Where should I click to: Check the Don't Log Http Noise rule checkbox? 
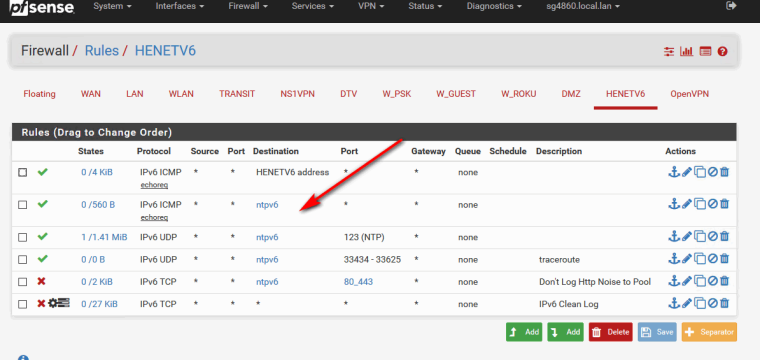[x=22, y=282]
